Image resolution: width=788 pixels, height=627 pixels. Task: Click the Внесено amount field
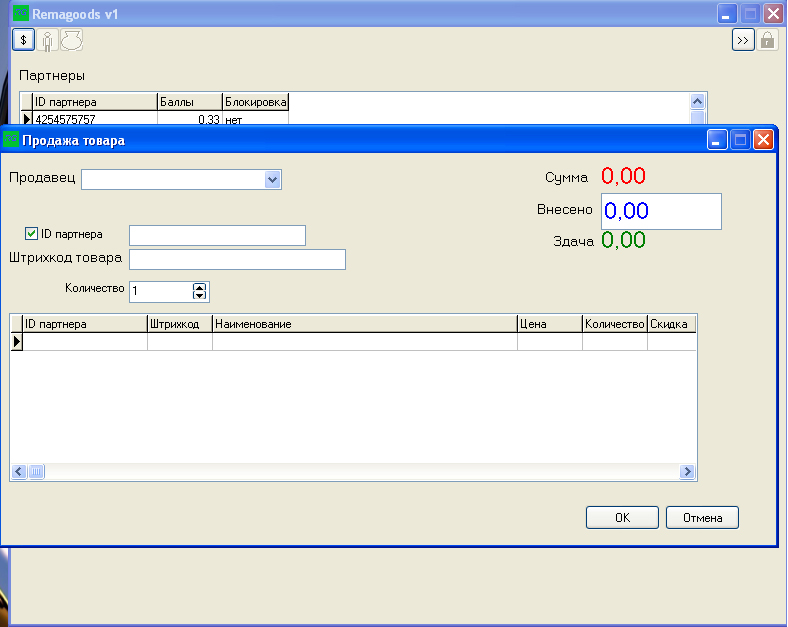[x=660, y=211]
